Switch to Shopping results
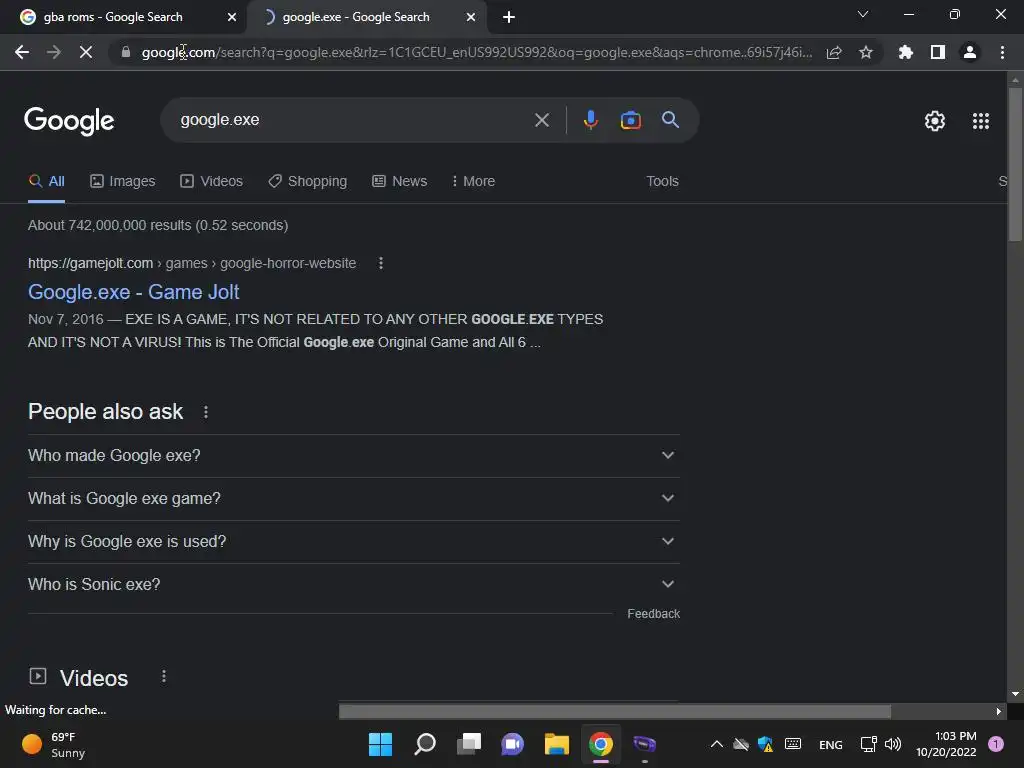 [308, 182]
